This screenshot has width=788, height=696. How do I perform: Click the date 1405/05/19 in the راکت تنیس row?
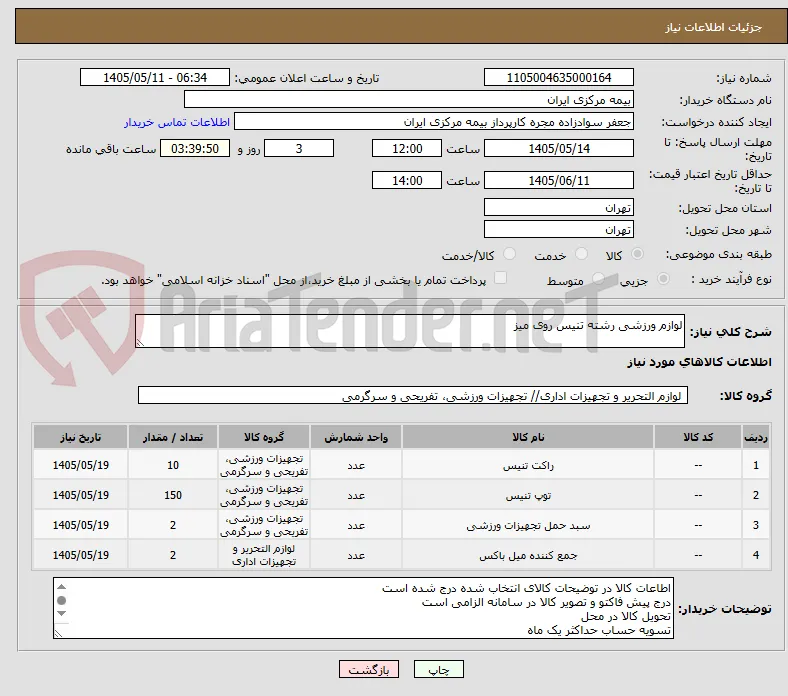[80, 465]
